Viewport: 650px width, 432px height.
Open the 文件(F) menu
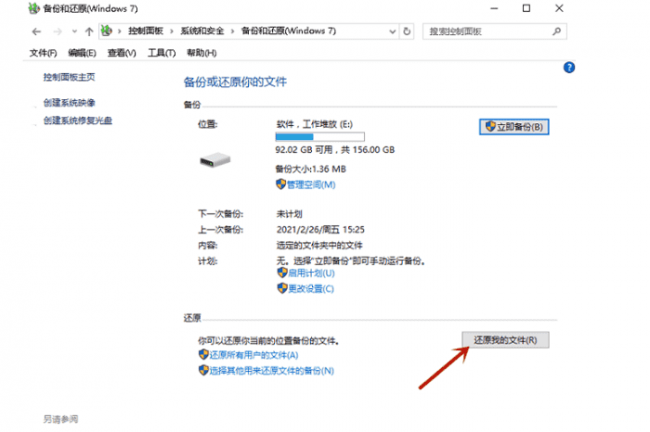[43, 53]
